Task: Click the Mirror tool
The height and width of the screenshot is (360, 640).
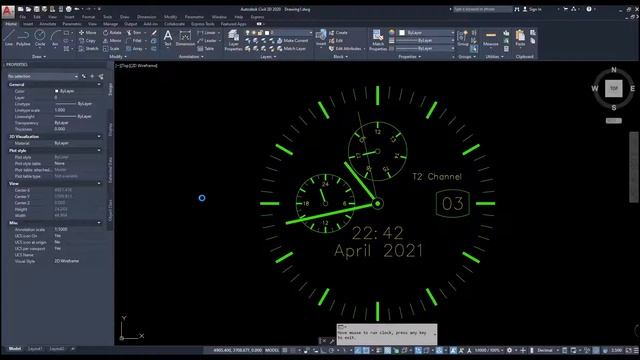Action: click(112, 41)
